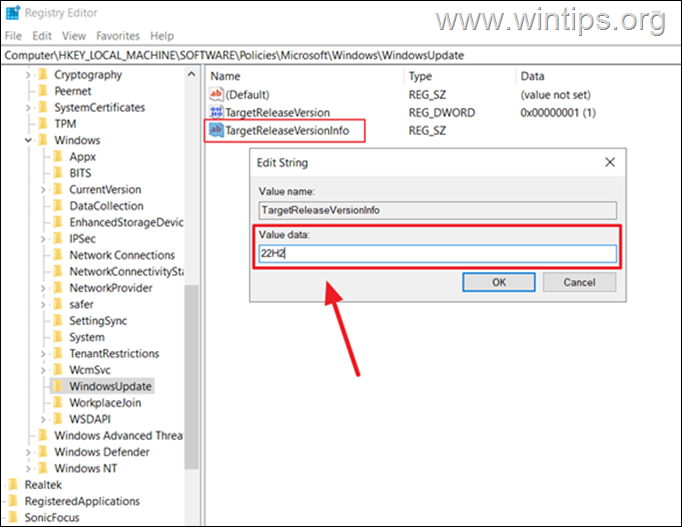Click the TargetReleaseVersionInfo string icon
682x527 pixels.
[x=216, y=130]
